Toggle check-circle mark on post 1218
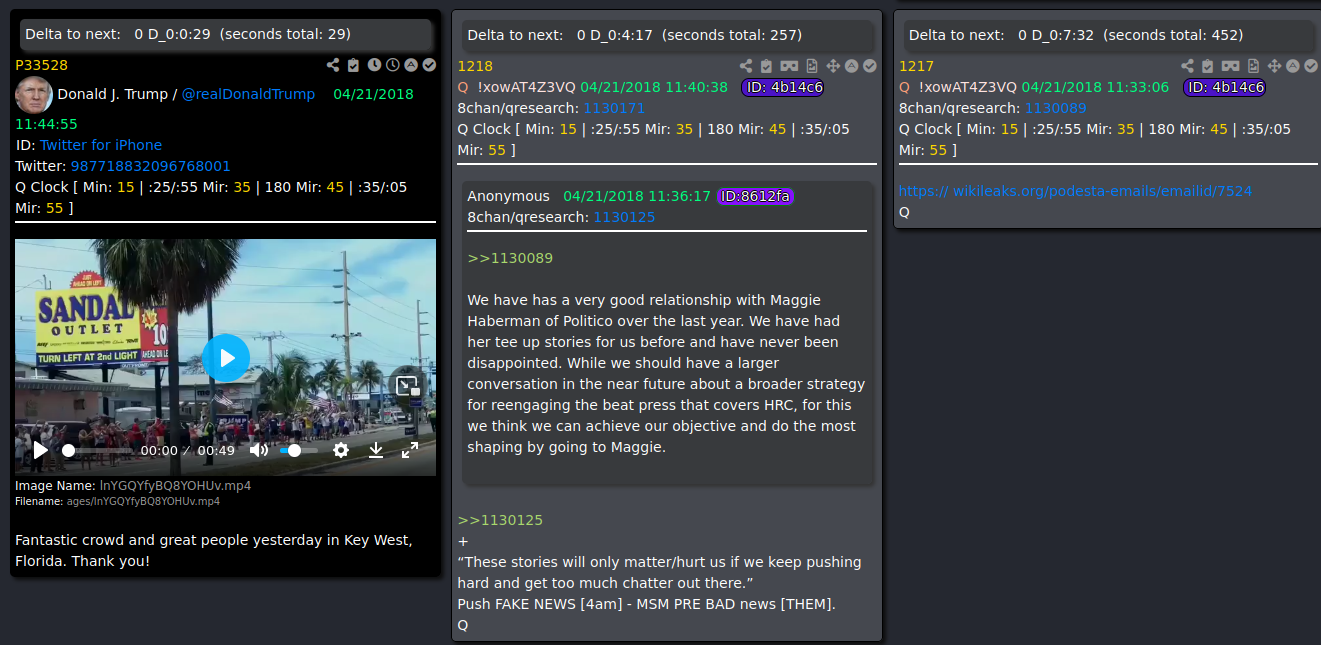This screenshot has width=1321, height=645. tap(870, 66)
